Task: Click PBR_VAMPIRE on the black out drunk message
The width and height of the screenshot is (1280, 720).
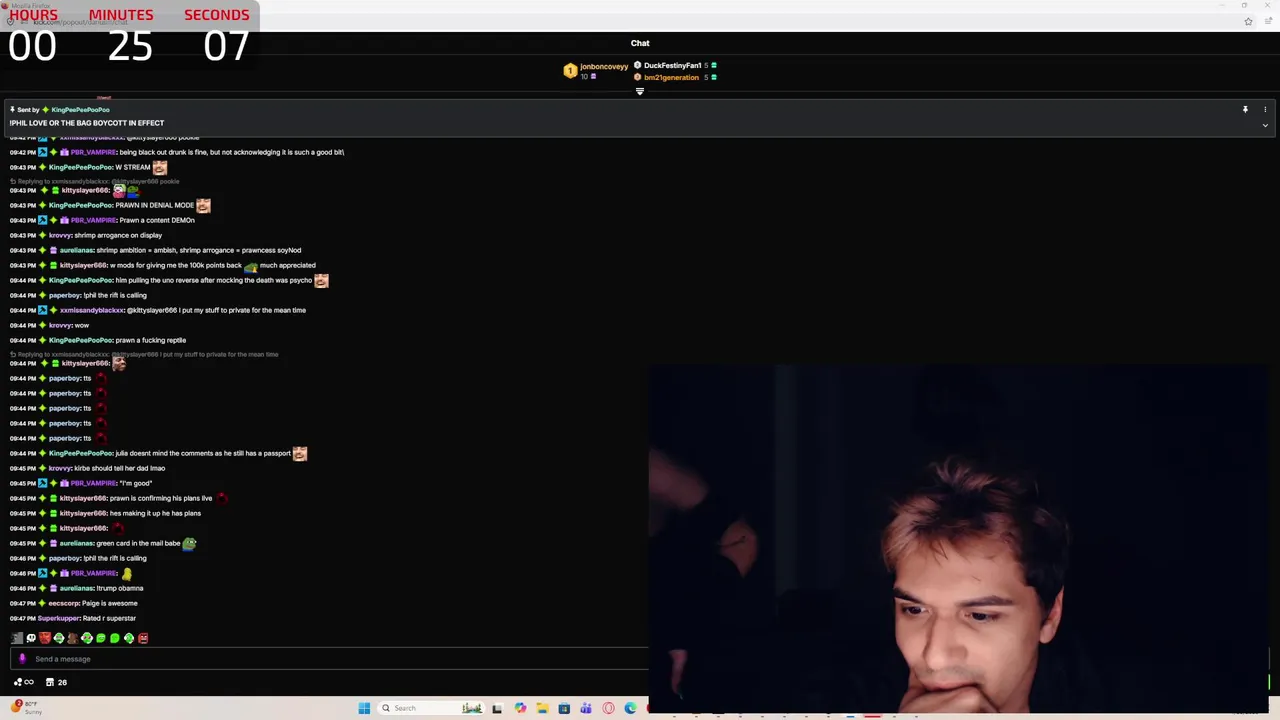Action: point(93,152)
